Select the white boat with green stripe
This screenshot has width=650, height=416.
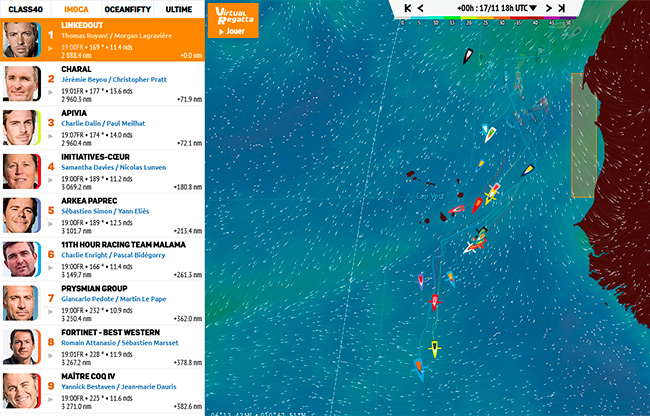pyautogui.click(x=490, y=134)
